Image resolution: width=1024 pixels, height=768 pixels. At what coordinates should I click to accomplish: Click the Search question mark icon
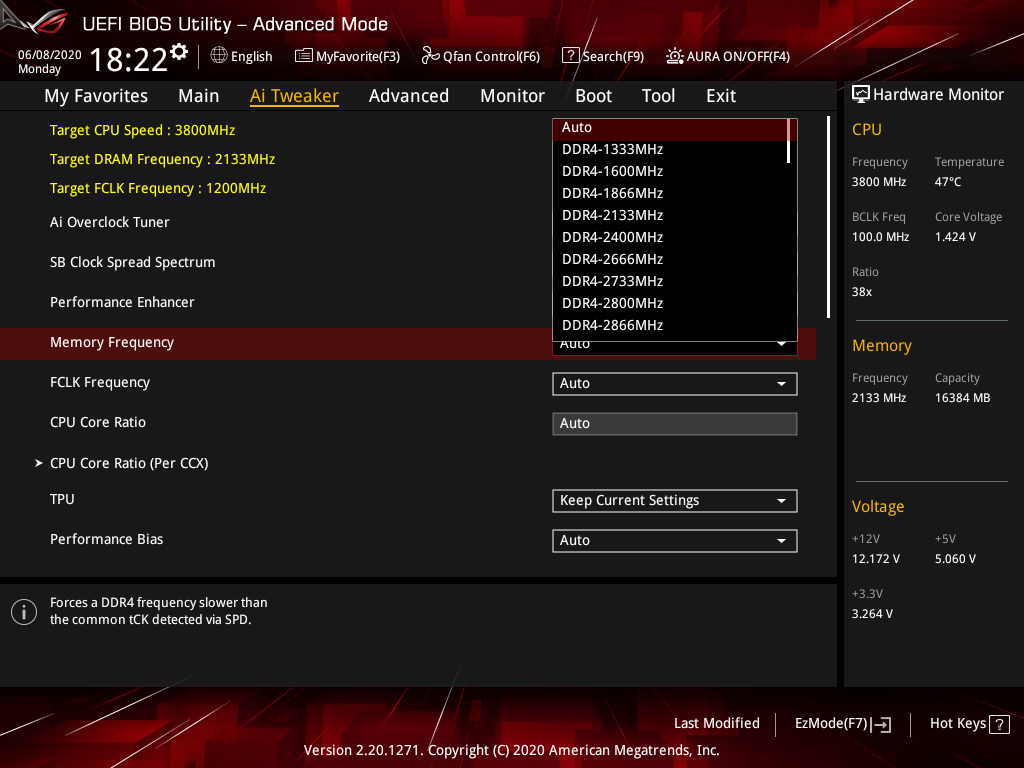pos(570,56)
